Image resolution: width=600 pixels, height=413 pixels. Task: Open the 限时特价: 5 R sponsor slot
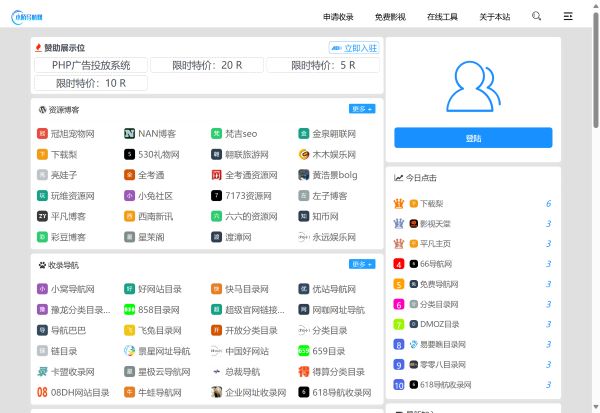323,65
